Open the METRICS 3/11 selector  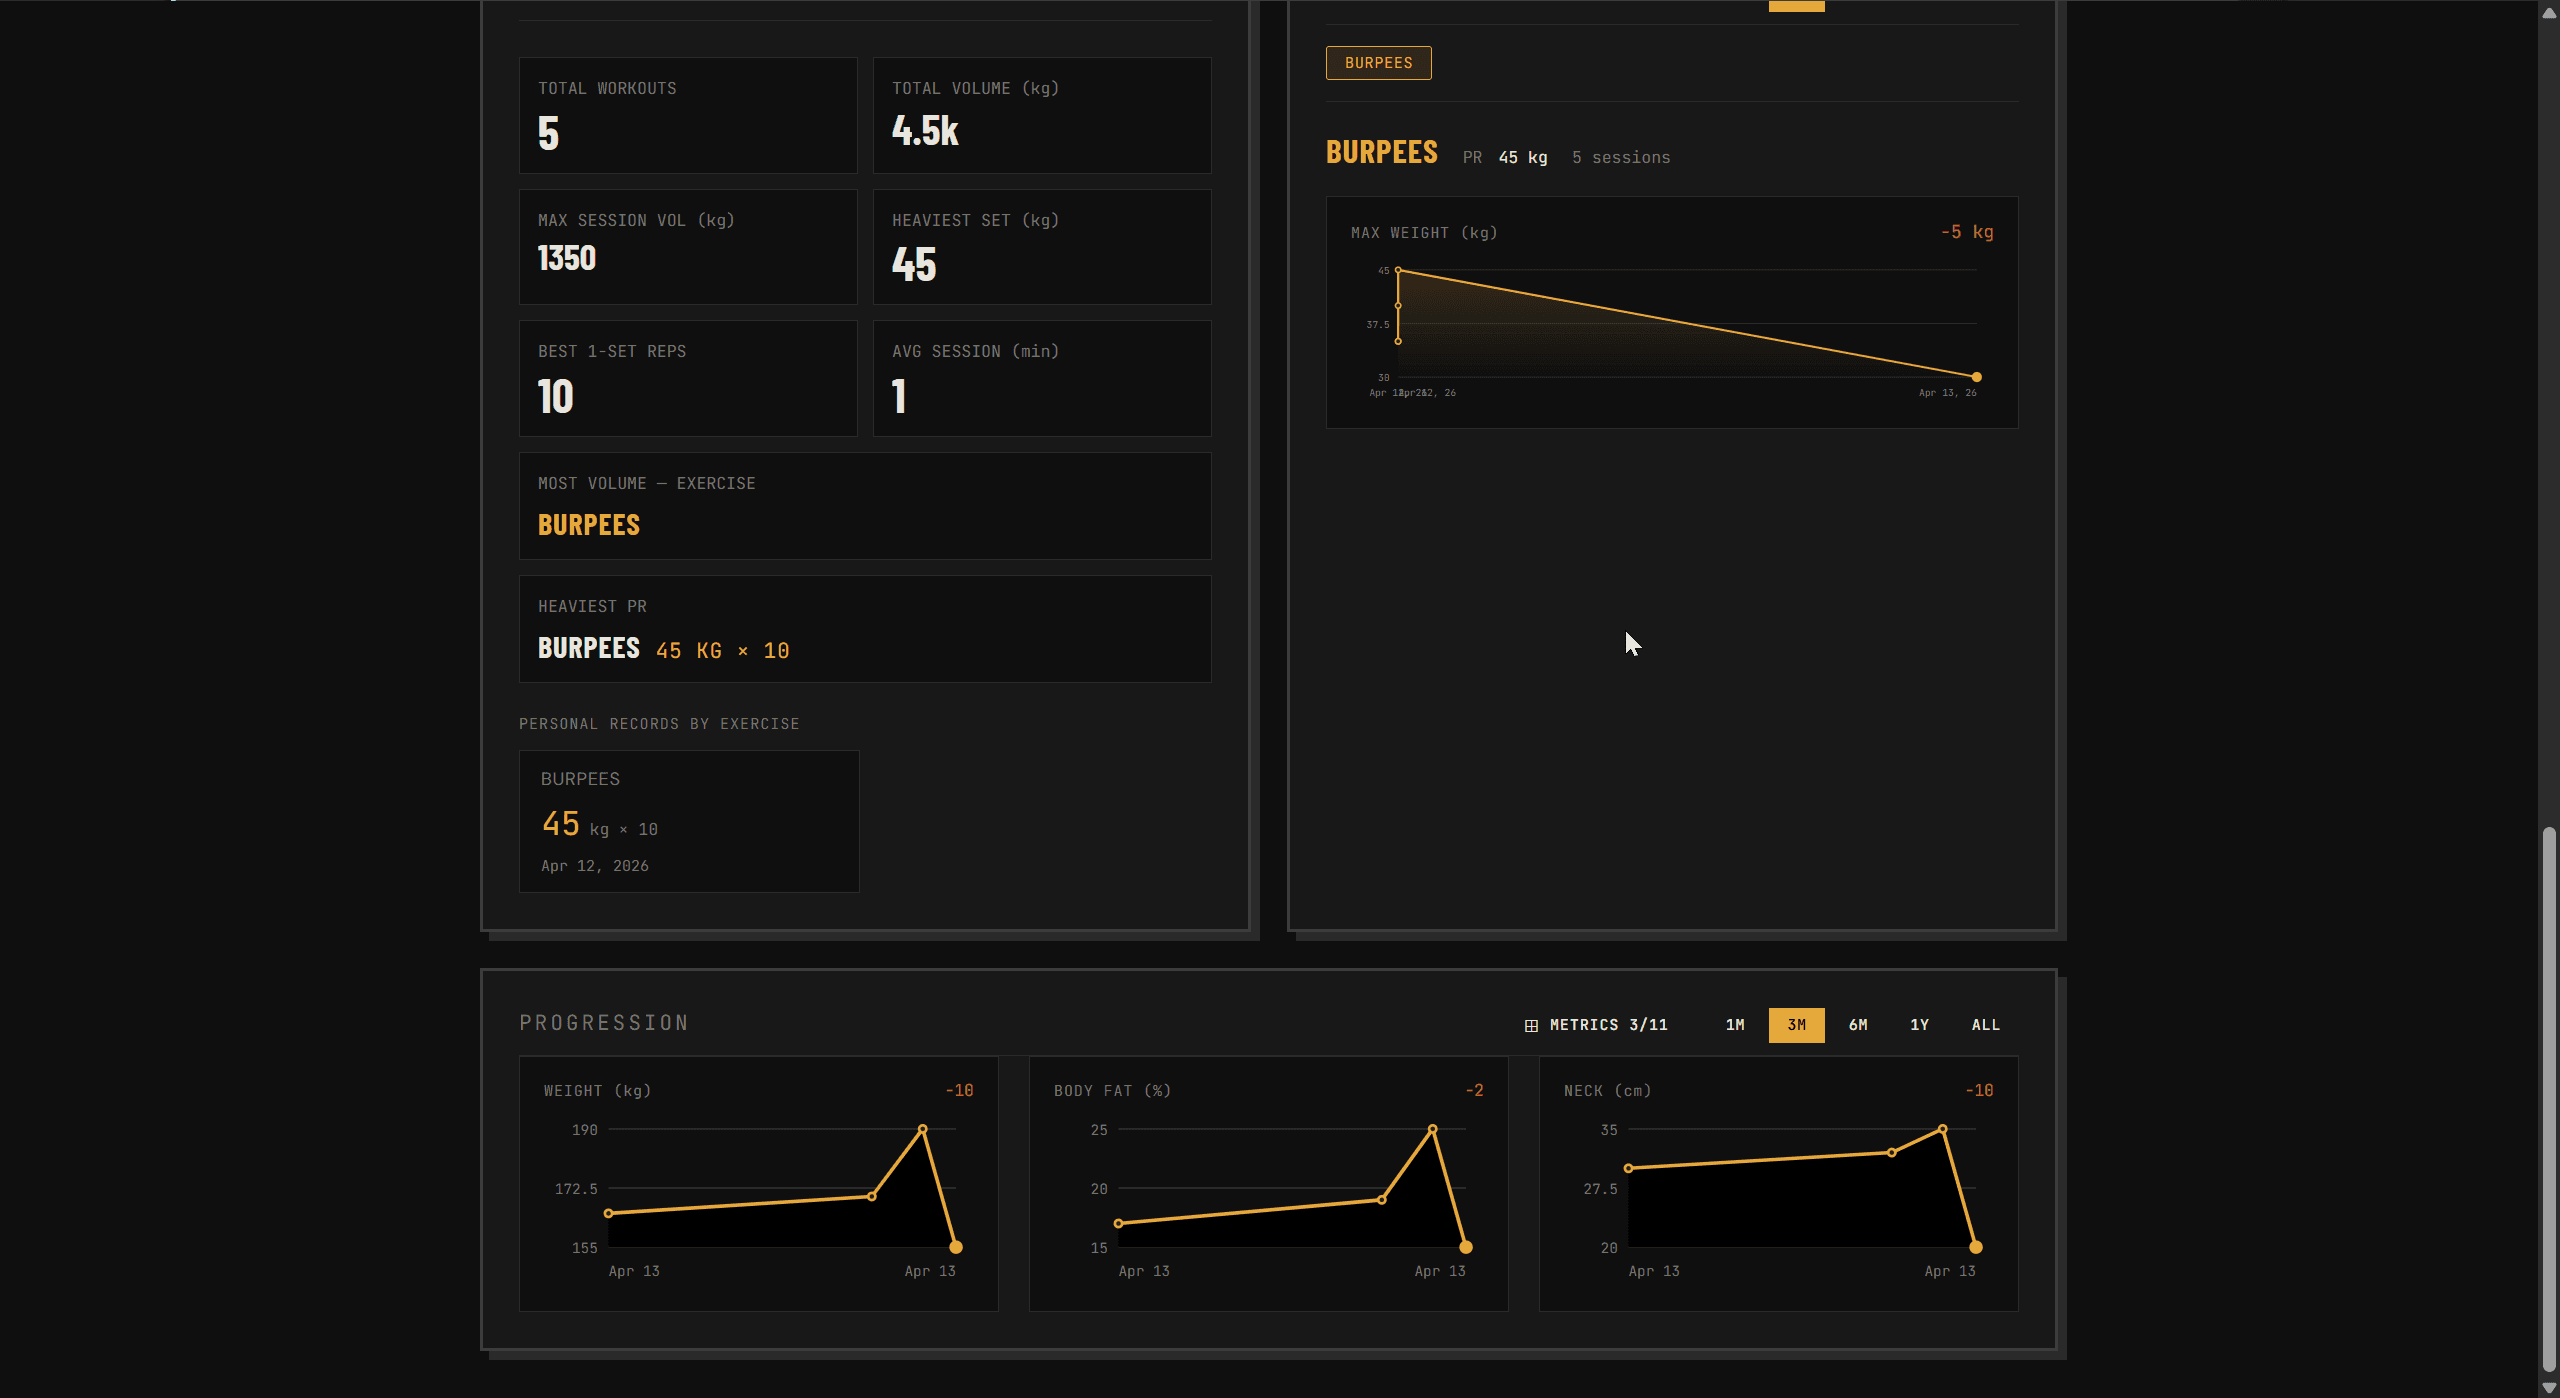click(1596, 1025)
